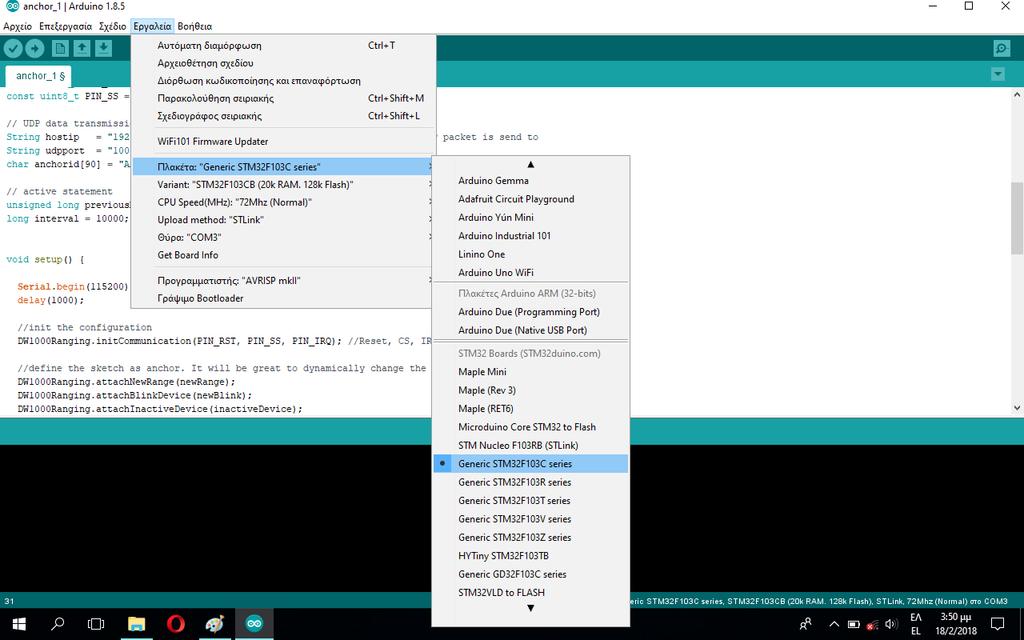Screen dimensions: 1024x640
Task: Select Maple Mini board
Action: pyautogui.click(x=530, y=372)
